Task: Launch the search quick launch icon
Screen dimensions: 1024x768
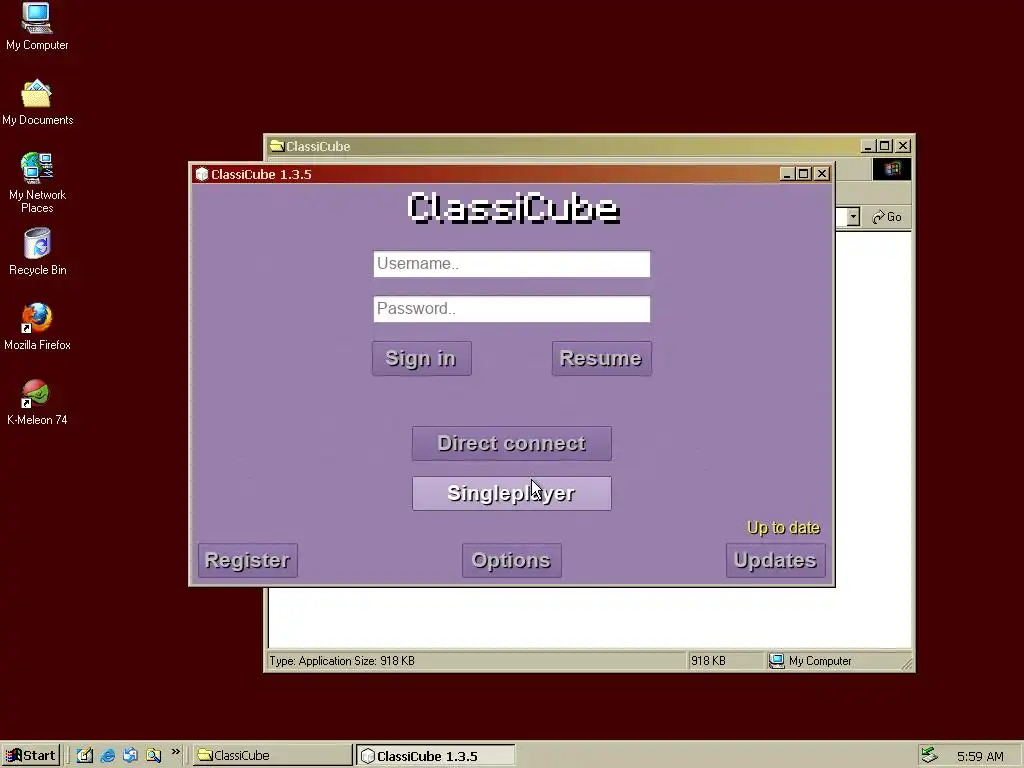Action: tap(153, 756)
